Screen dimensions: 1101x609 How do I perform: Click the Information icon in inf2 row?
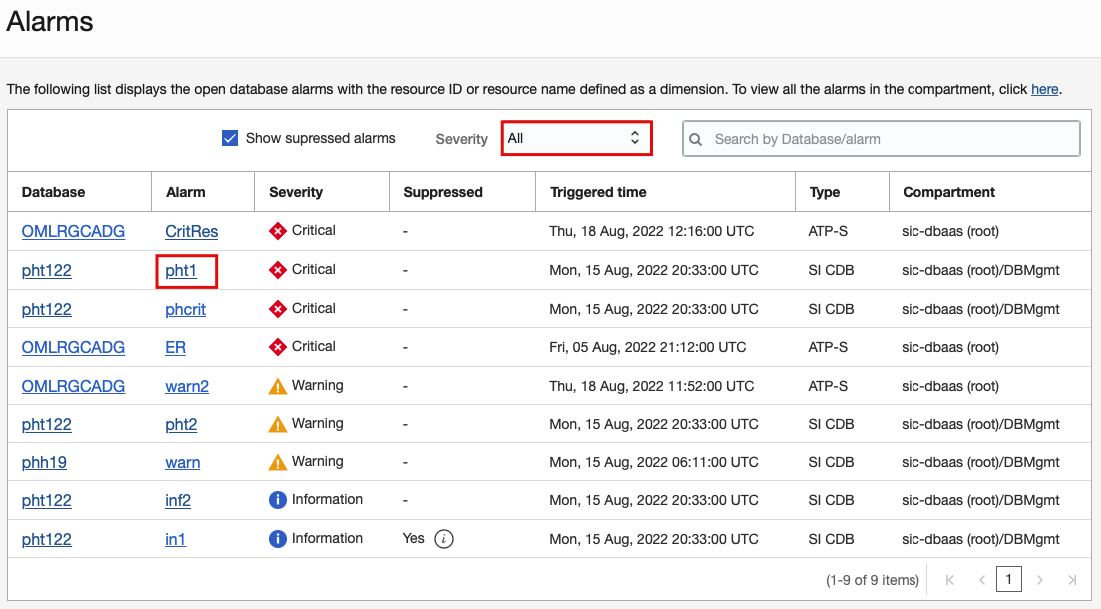coord(278,500)
